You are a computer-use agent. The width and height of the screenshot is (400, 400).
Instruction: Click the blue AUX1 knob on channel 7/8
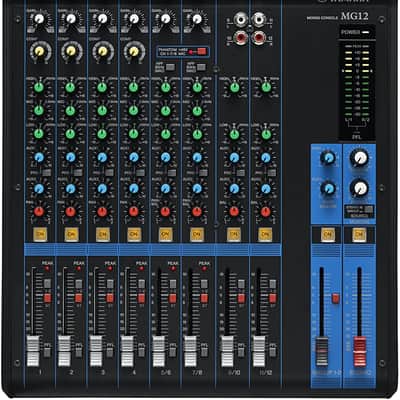[197, 157]
